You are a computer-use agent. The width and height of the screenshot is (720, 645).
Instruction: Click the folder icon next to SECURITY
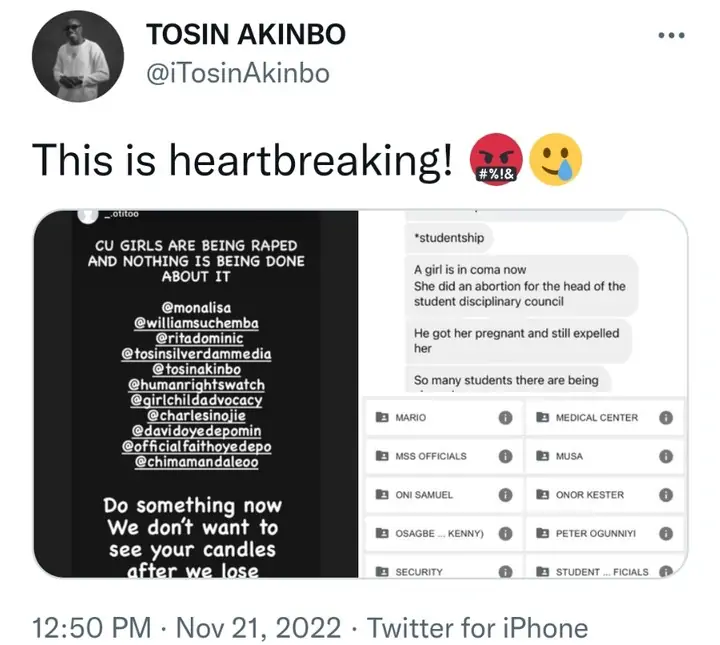(x=381, y=572)
